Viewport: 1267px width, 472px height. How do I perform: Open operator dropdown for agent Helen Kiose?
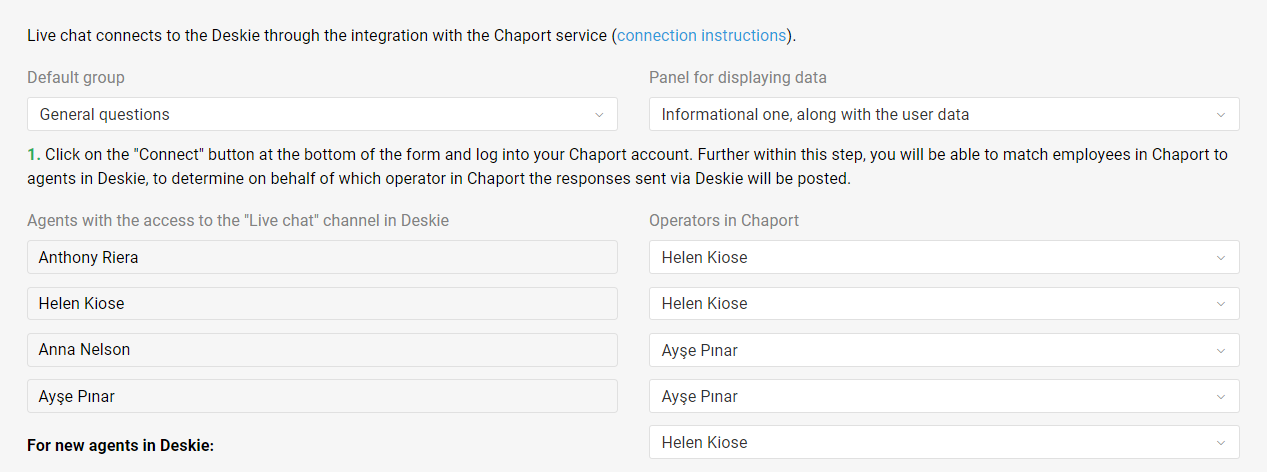(x=943, y=303)
